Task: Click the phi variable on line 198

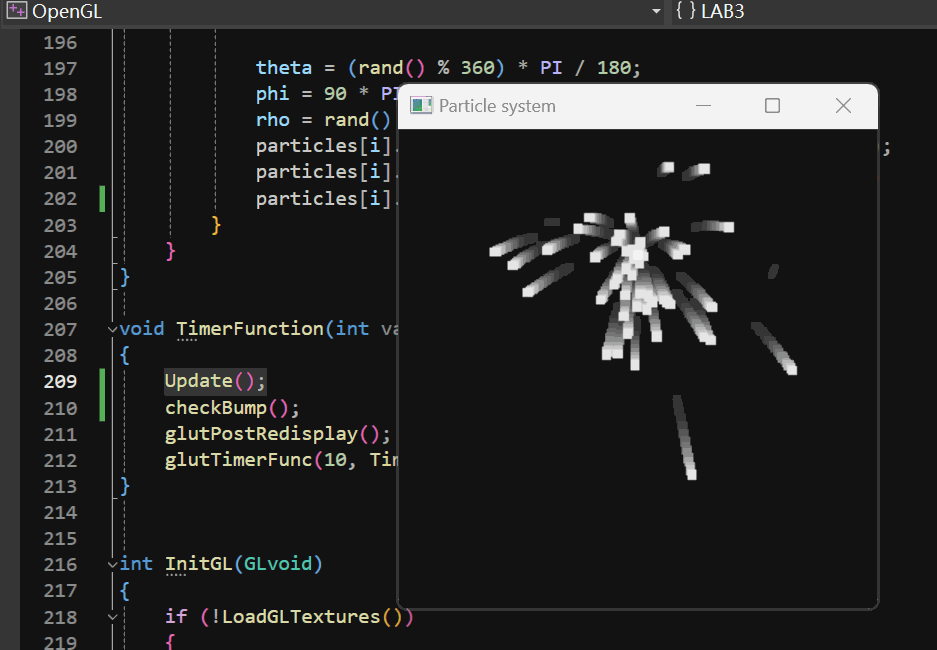Action: click(x=272, y=94)
